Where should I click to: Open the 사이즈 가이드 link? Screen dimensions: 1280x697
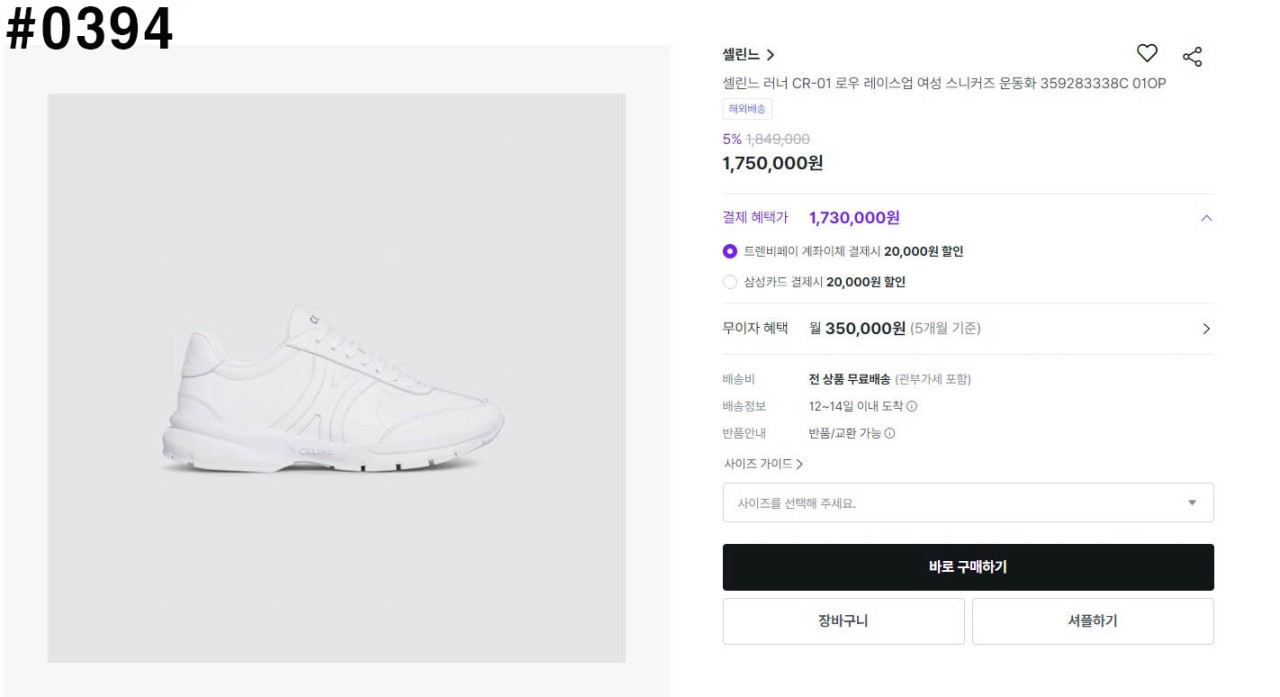763,464
